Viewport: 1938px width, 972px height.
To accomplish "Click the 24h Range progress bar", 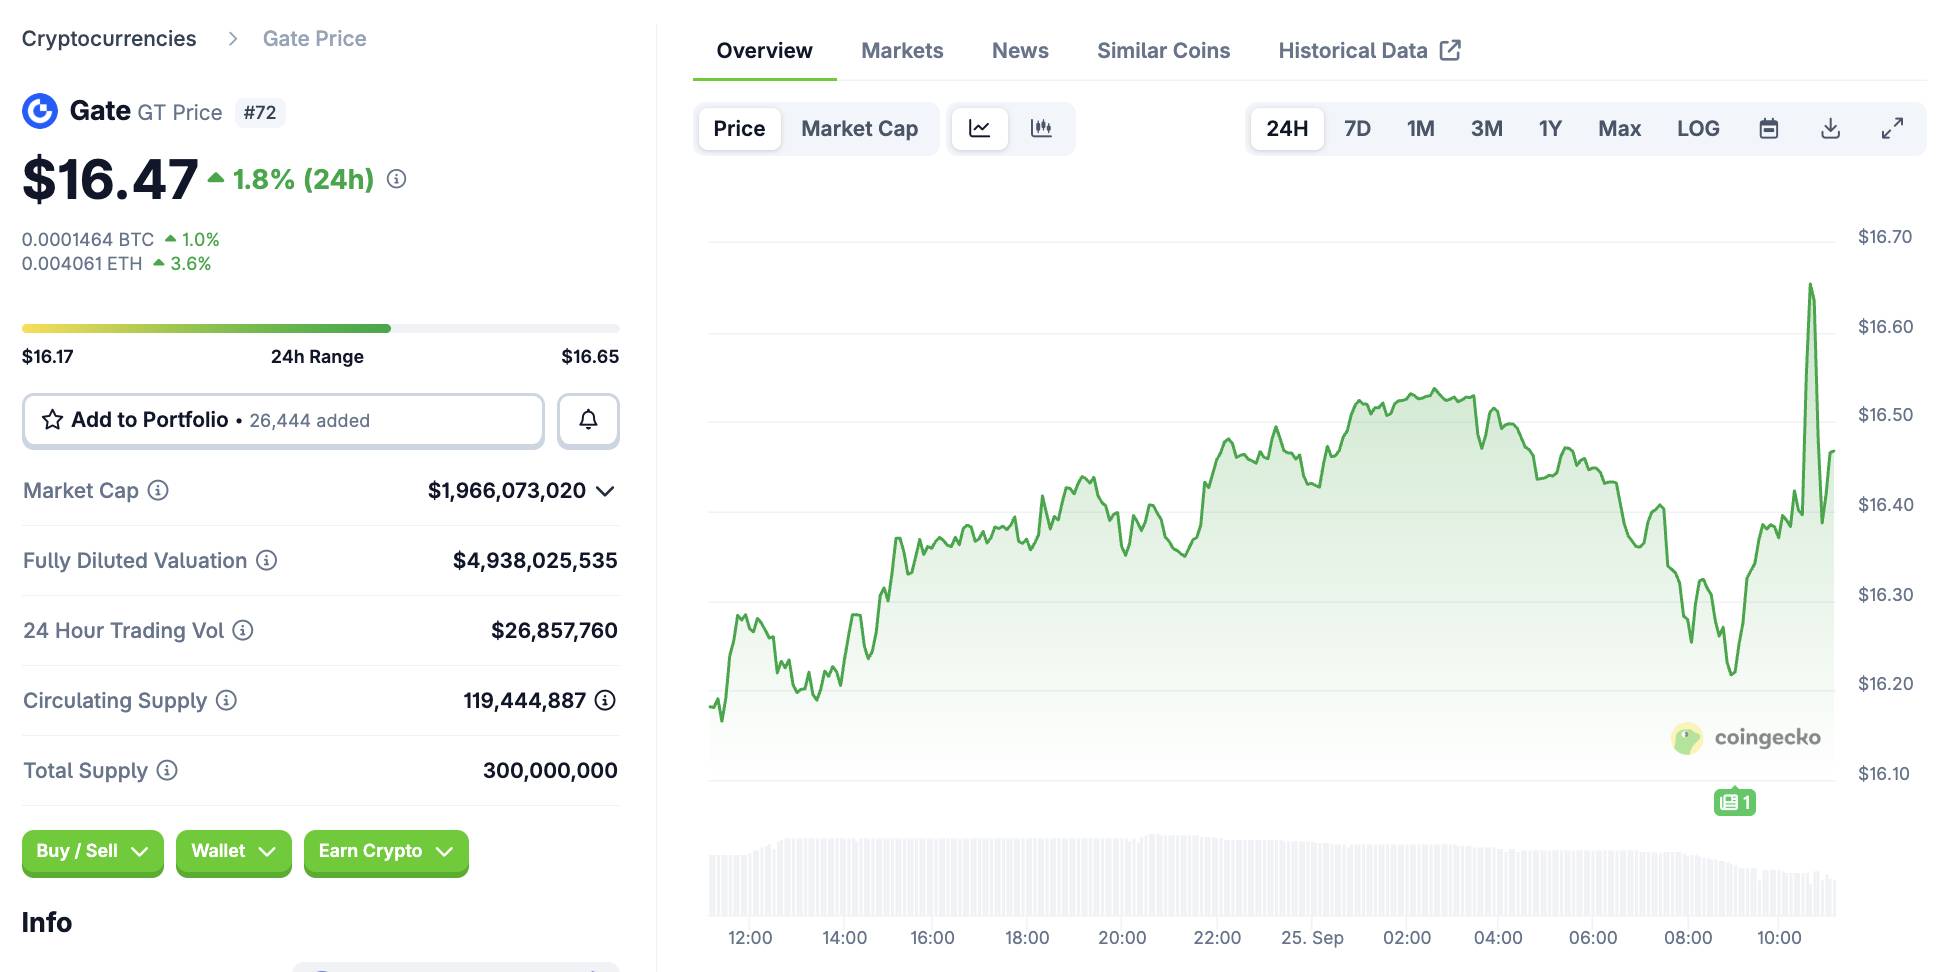I will point(320,328).
